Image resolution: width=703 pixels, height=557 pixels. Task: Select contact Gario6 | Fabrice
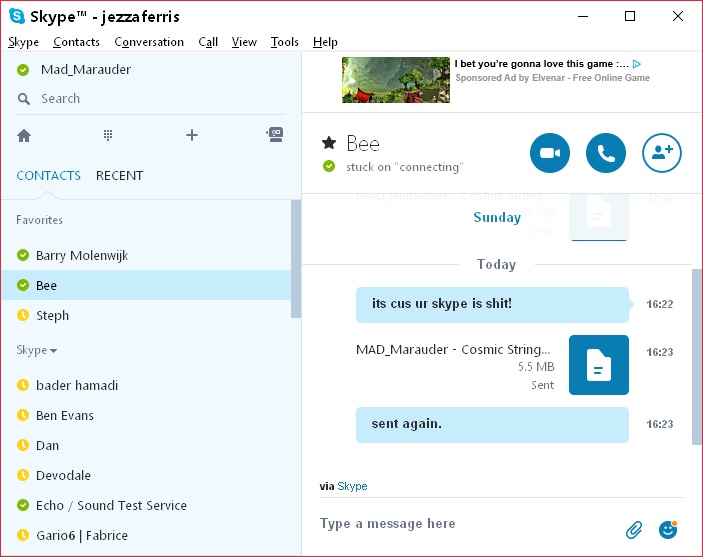[x=146, y=535]
